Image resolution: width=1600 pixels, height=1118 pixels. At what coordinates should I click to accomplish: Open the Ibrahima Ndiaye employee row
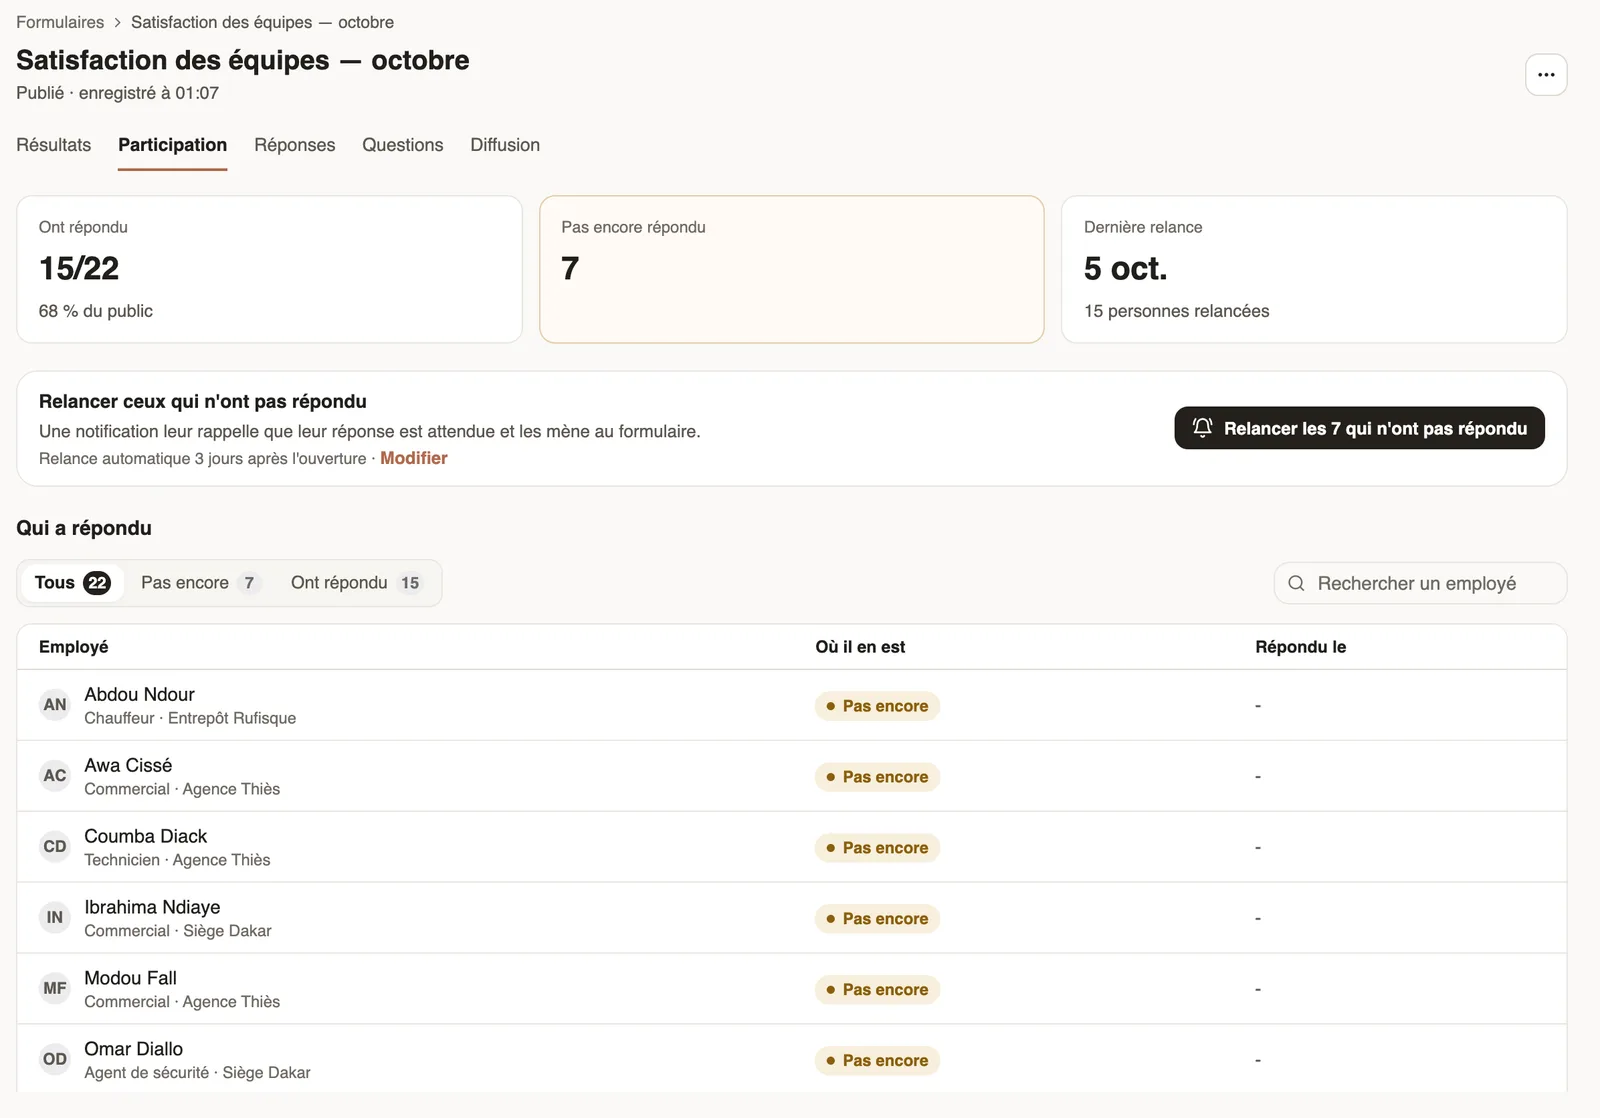tap(792, 918)
